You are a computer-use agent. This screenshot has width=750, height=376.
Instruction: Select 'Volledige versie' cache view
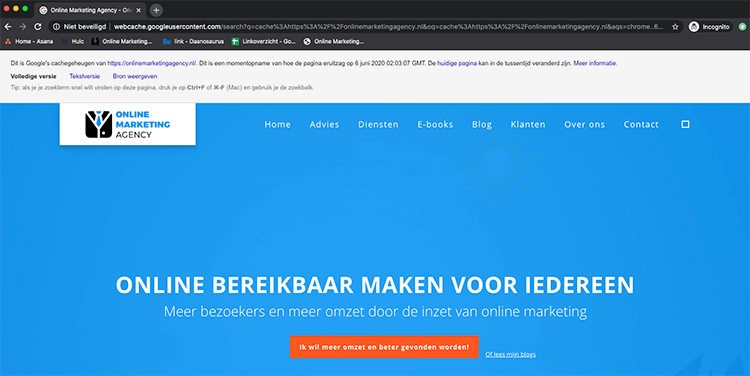[x=33, y=76]
